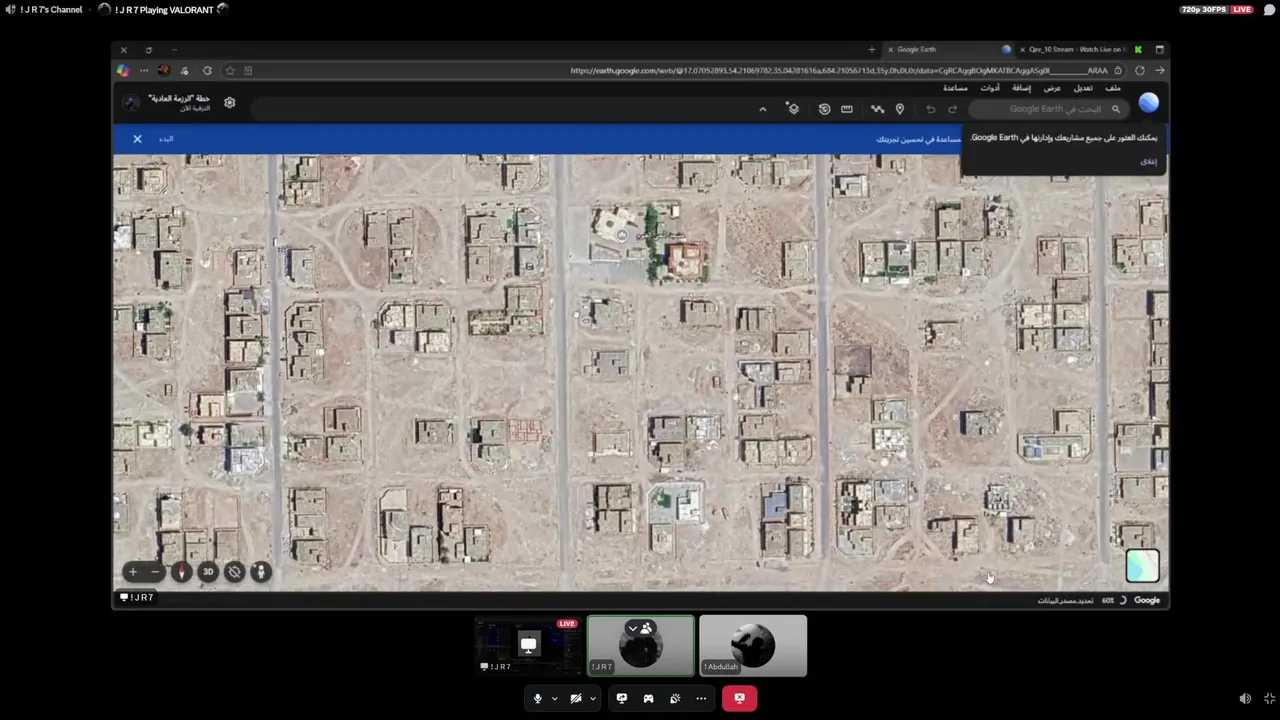Adjust the stream volume speaker icon

tap(1244, 699)
